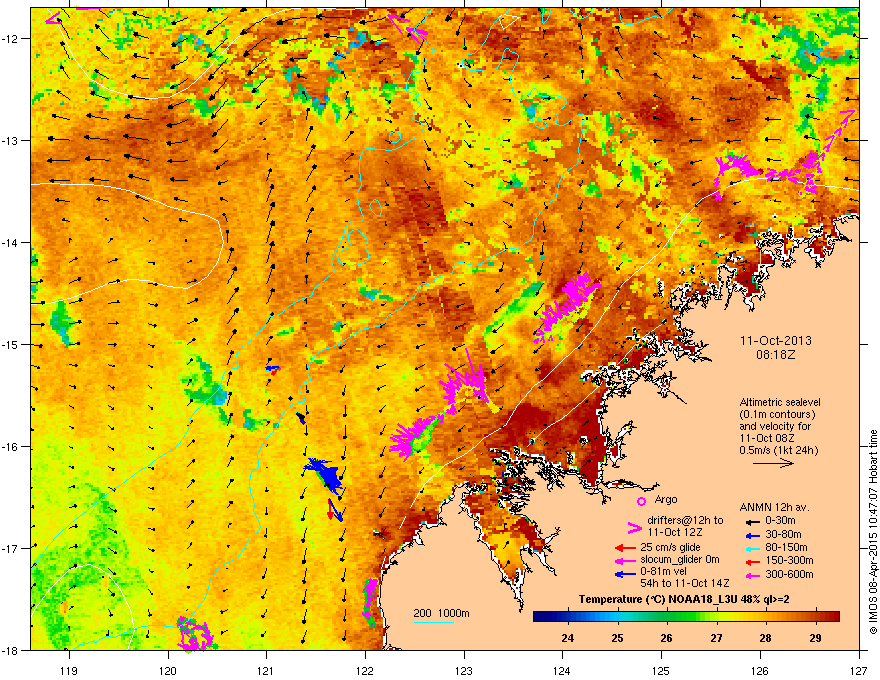This screenshot has width=880, height=680.
Task: Click the dark blue end of the colorbar
Action: pyautogui.click(x=538, y=617)
